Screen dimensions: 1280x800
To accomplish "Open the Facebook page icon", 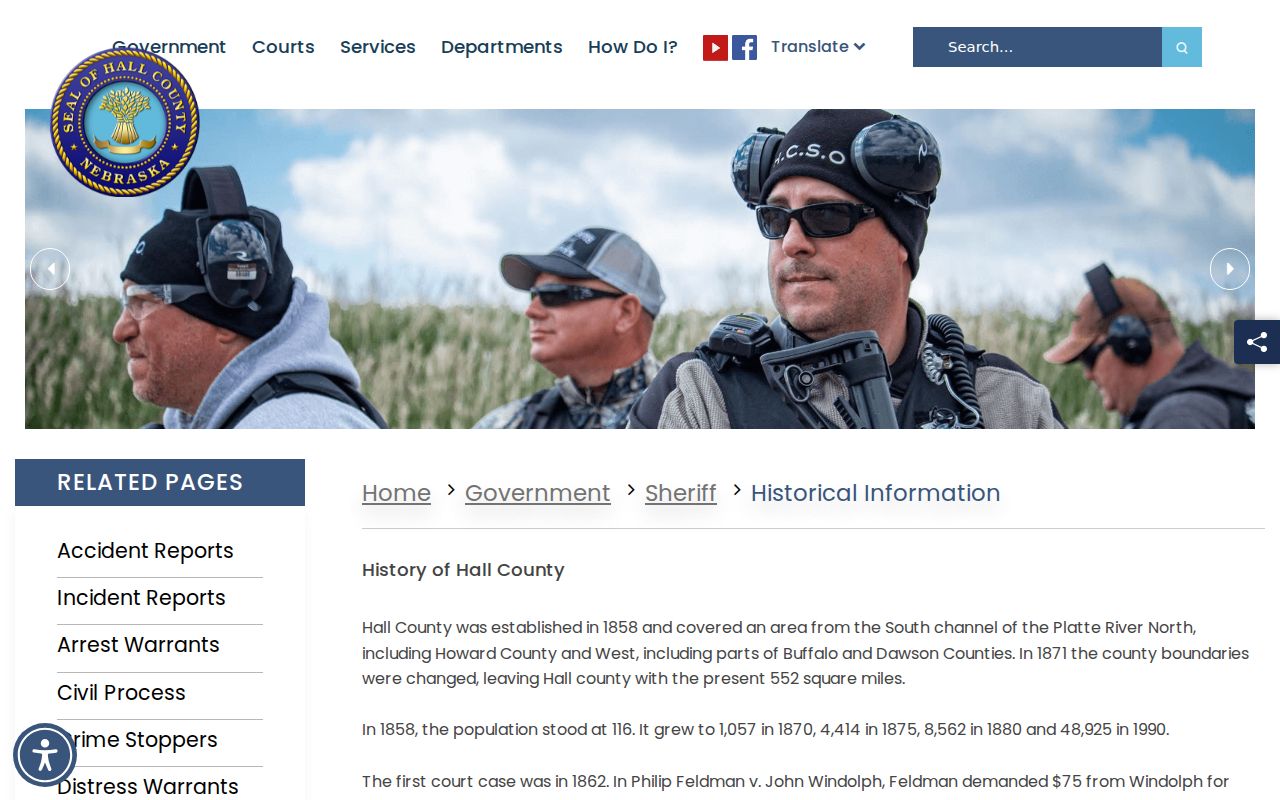I will coord(744,47).
